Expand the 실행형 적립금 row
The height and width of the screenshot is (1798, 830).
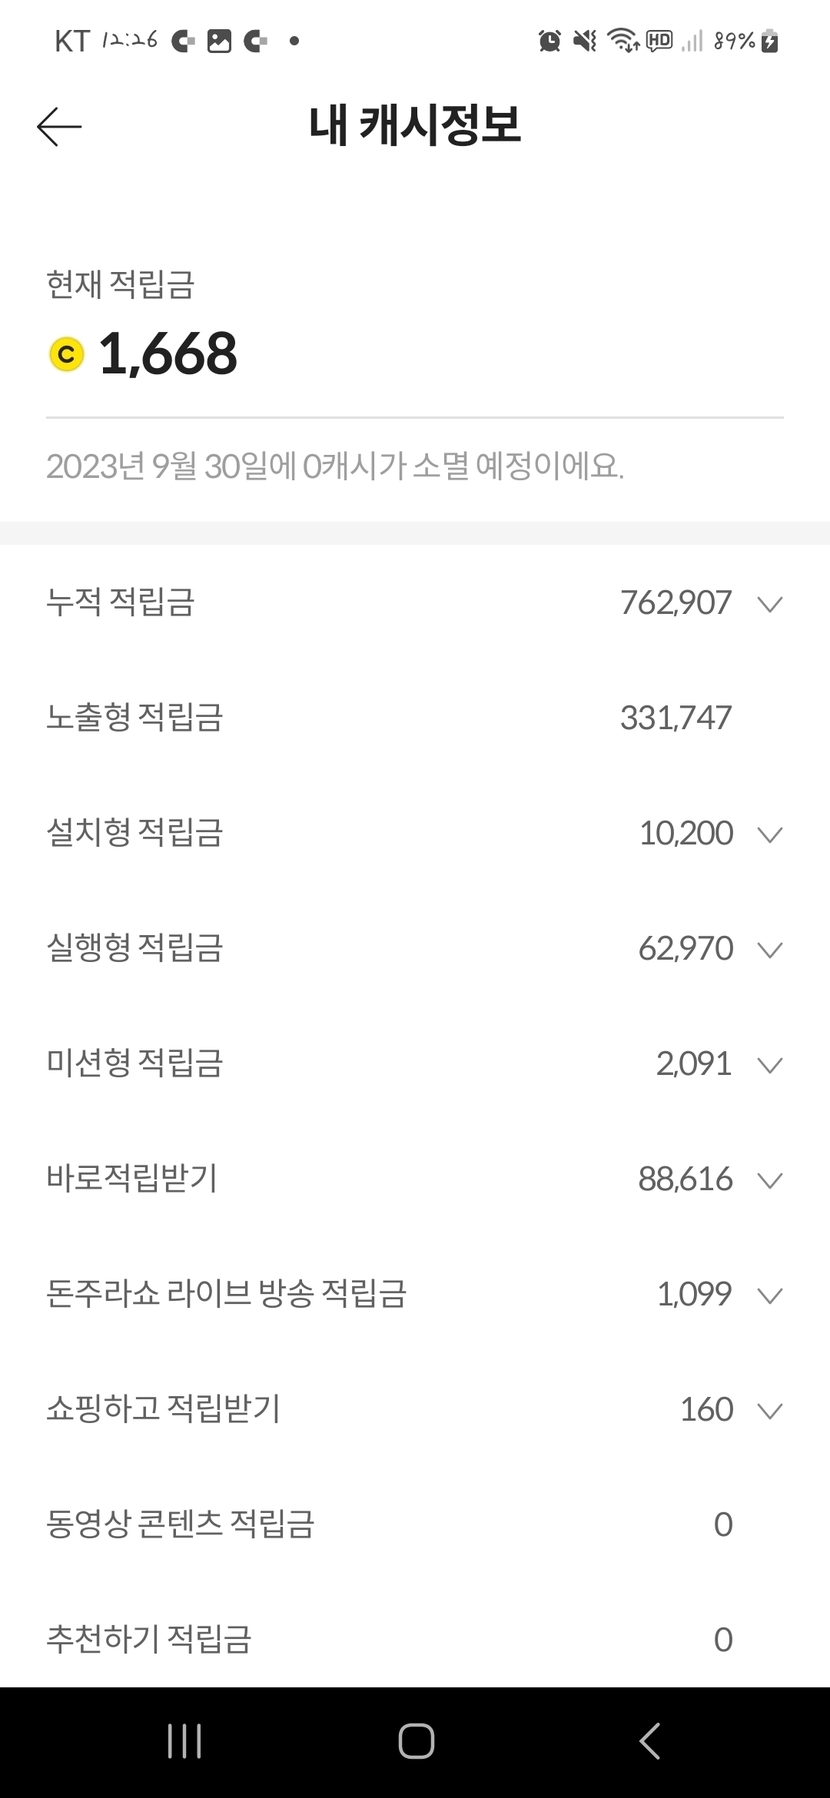click(769, 949)
